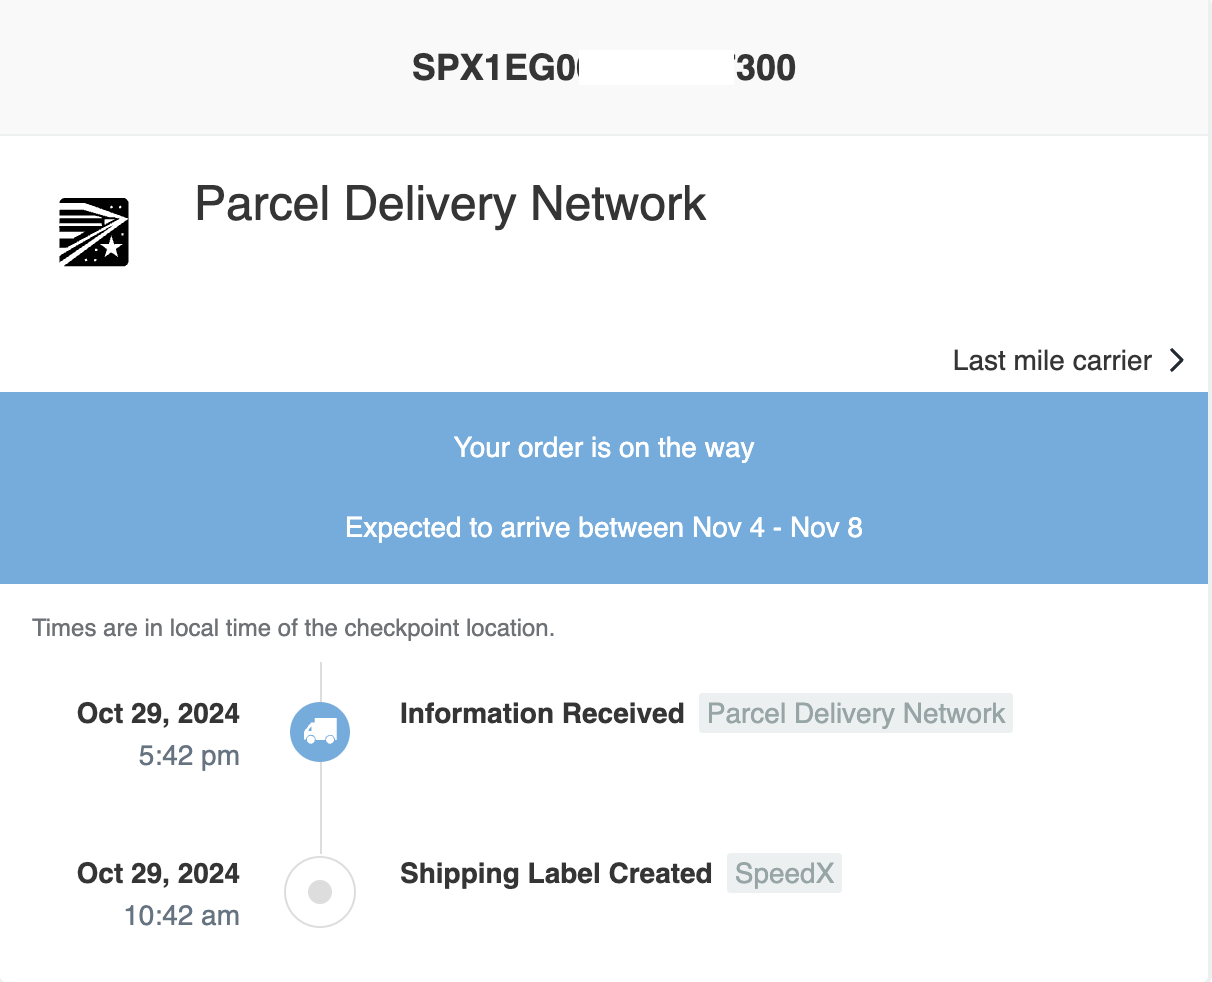Click the SPX1EG tracking number at top
The width and height of the screenshot is (1212, 982).
[x=604, y=68]
